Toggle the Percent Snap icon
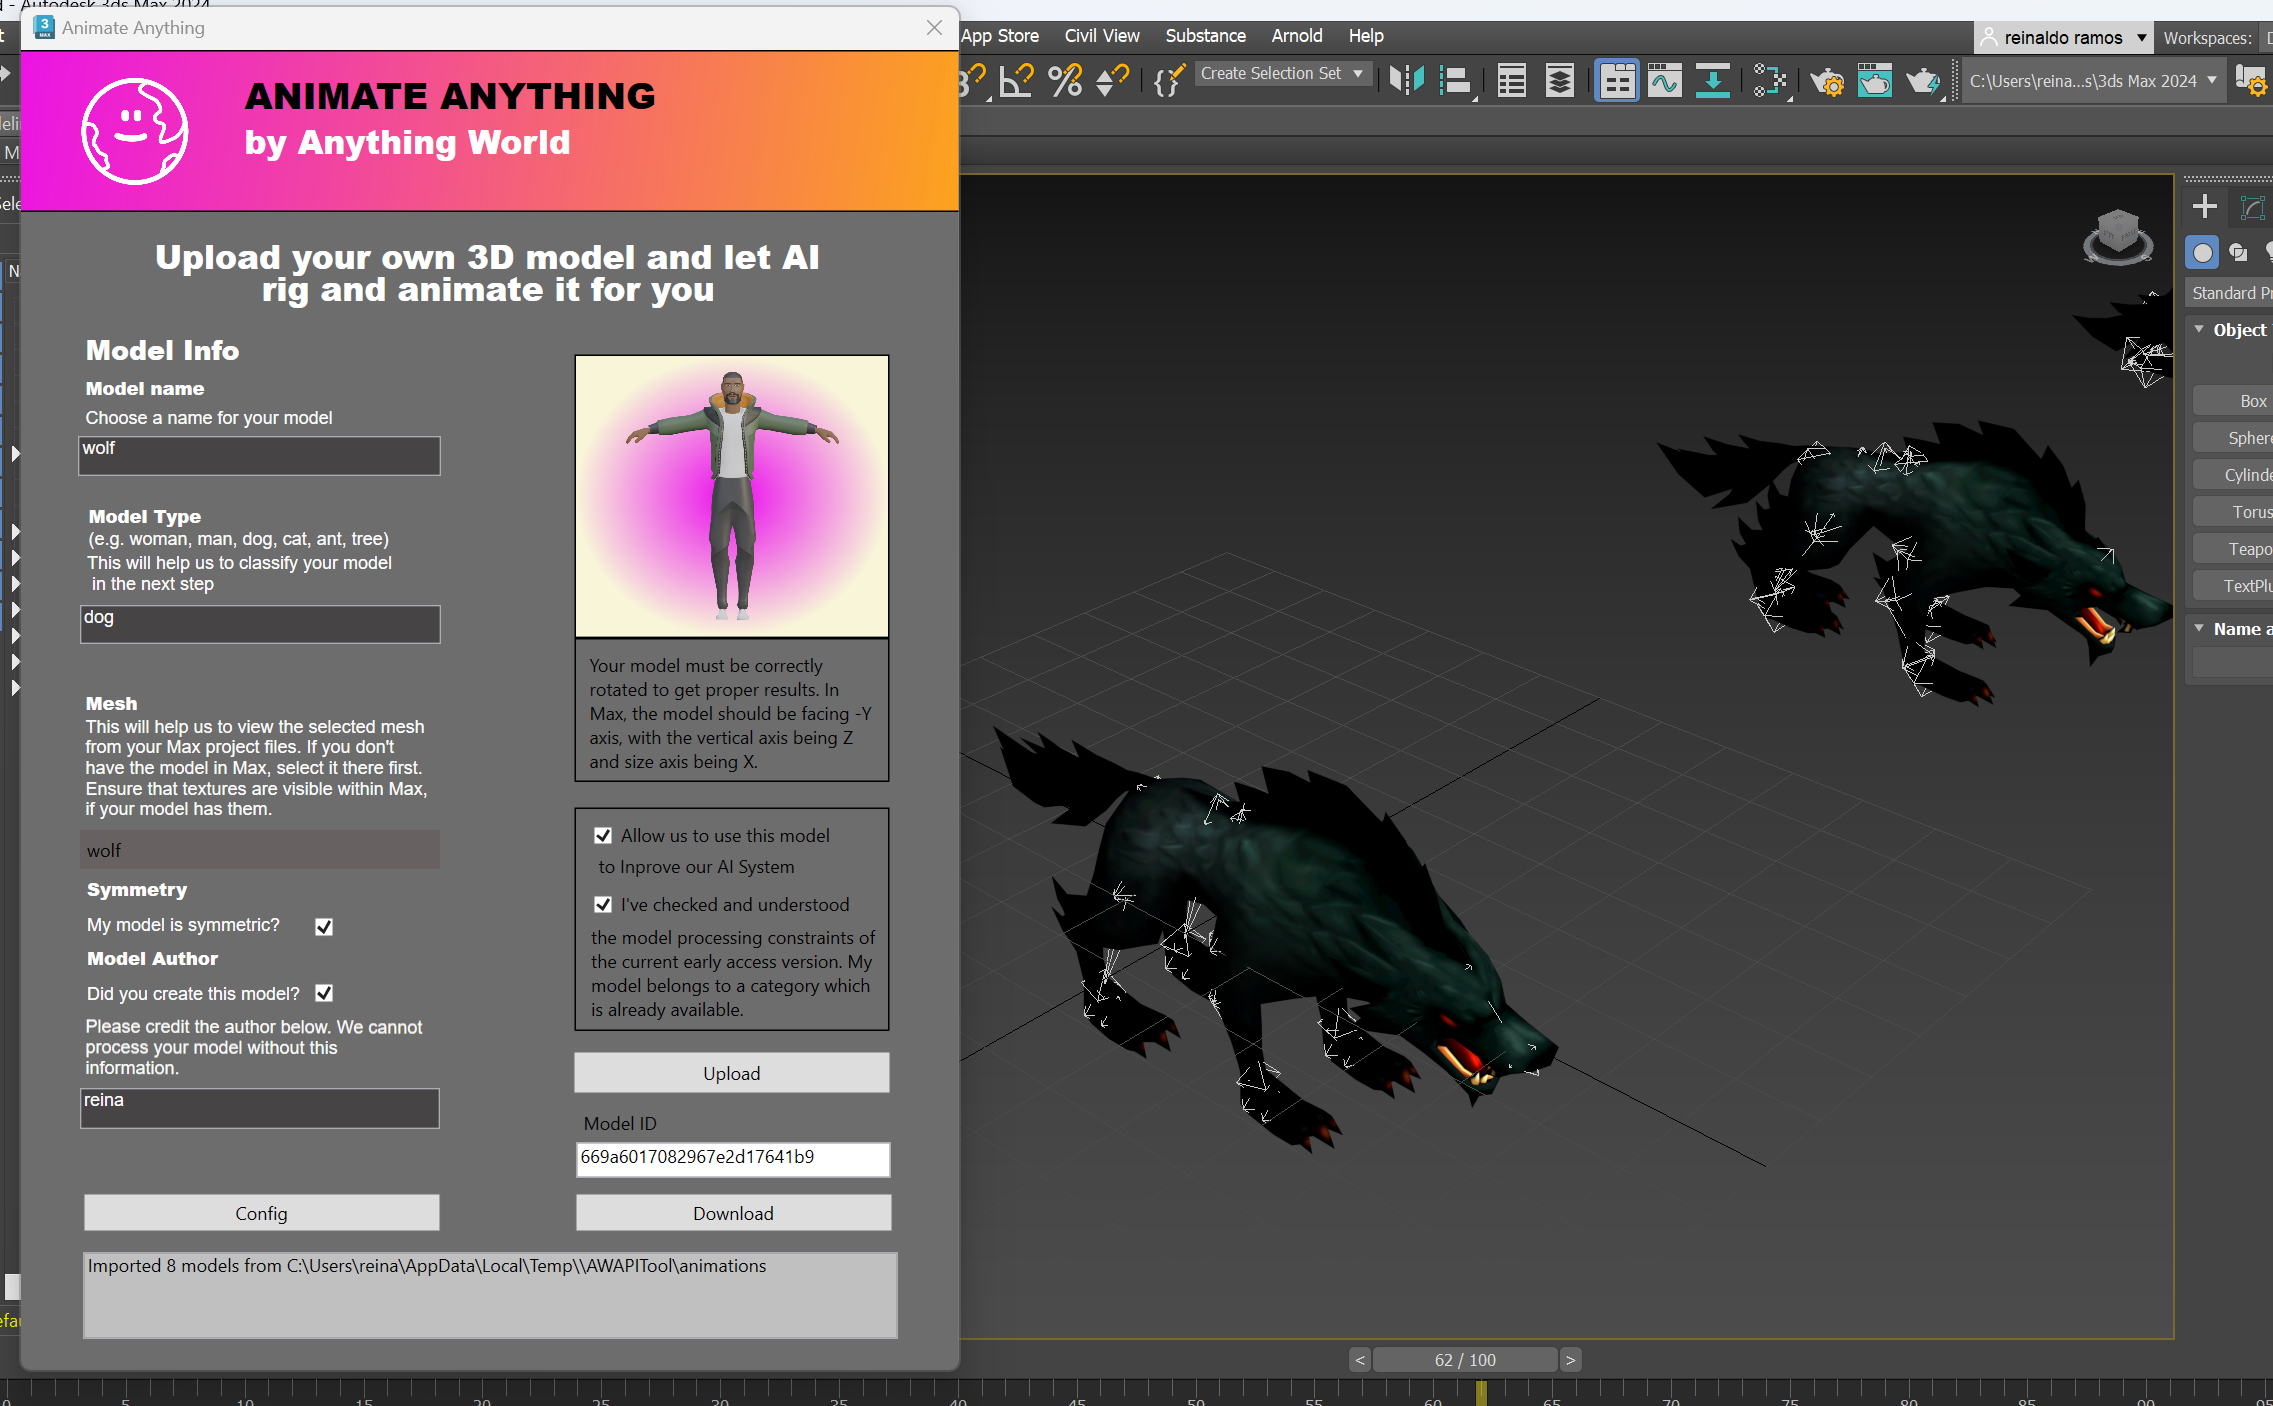 [x=1065, y=80]
